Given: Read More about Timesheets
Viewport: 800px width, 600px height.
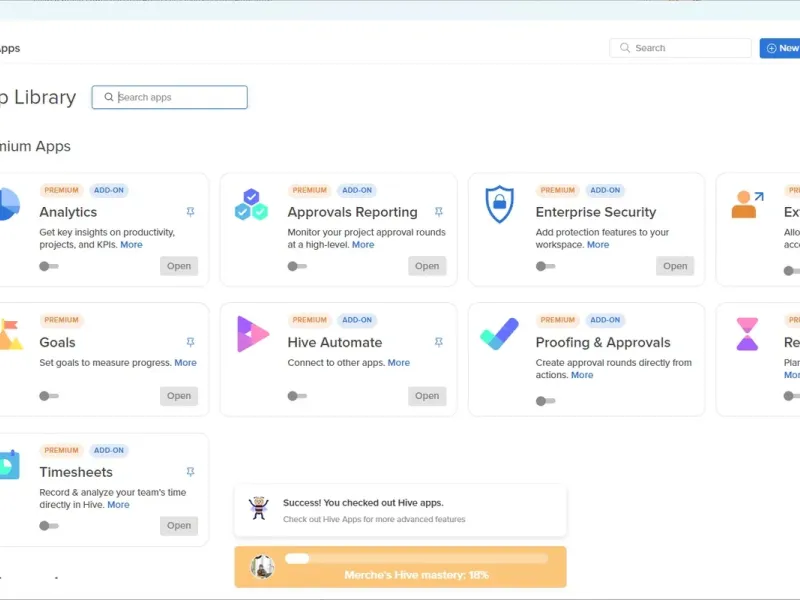Looking at the screenshot, I should pos(118,505).
